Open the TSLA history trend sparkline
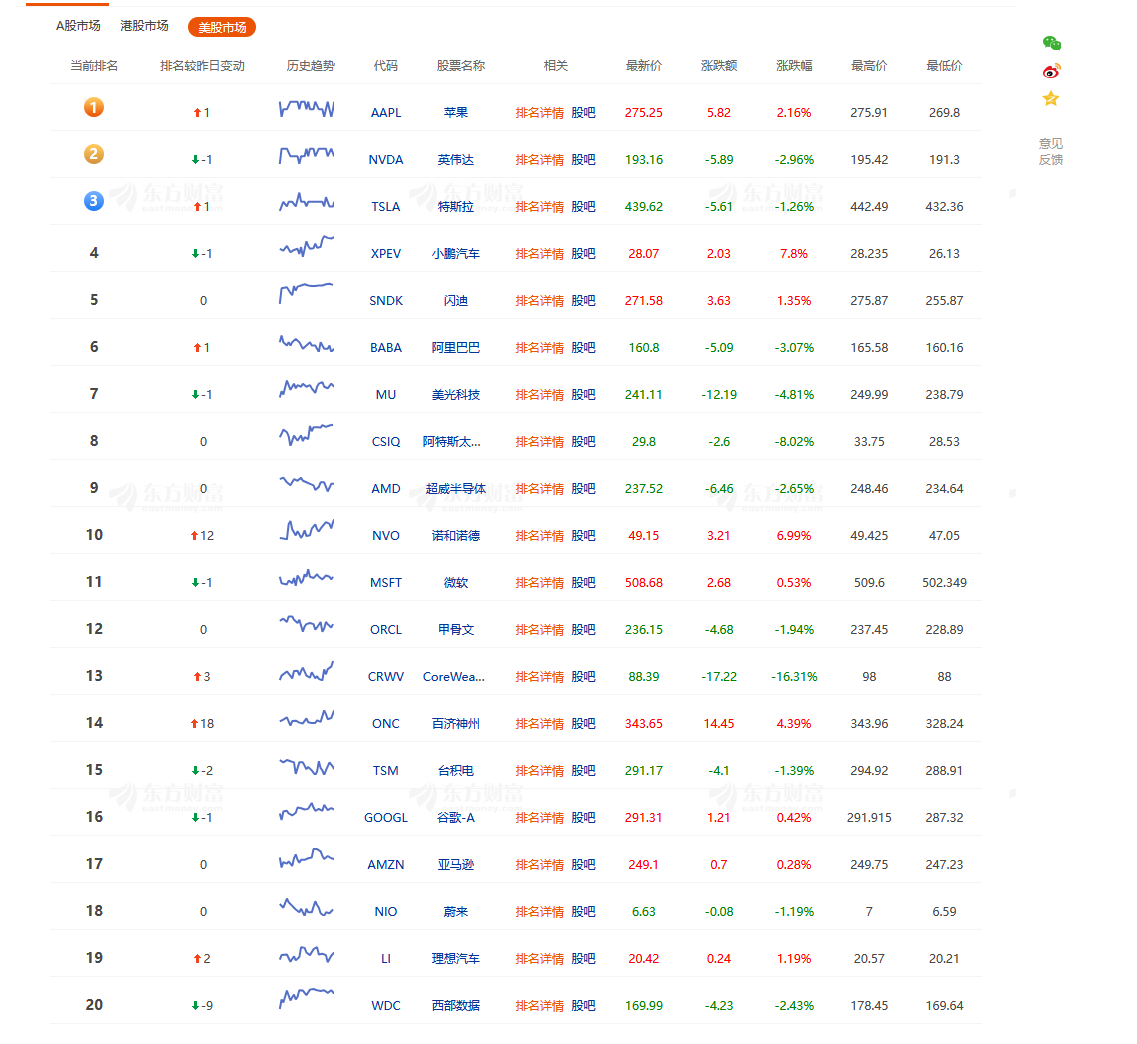1137x1044 pixels. [x=307, y=203]
